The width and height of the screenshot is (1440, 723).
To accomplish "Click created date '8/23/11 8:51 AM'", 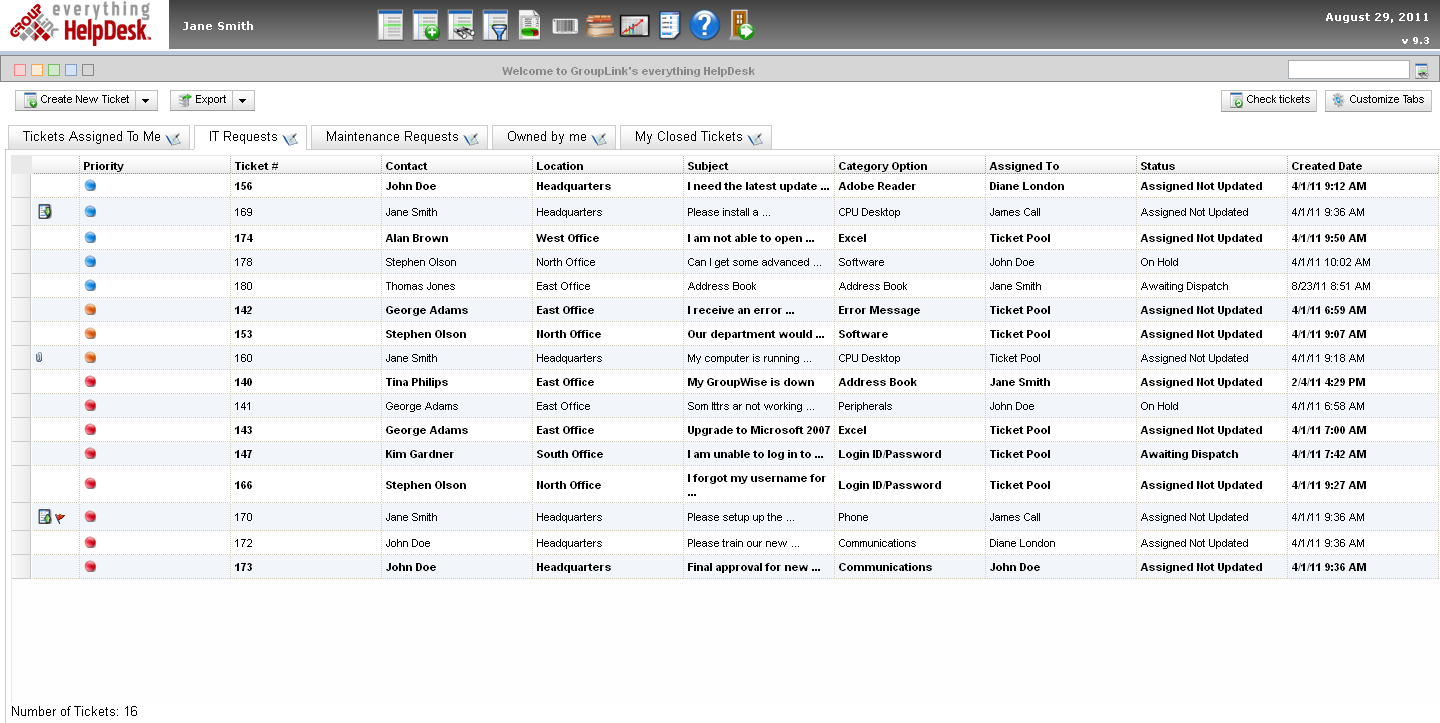I will (1331, 286).
